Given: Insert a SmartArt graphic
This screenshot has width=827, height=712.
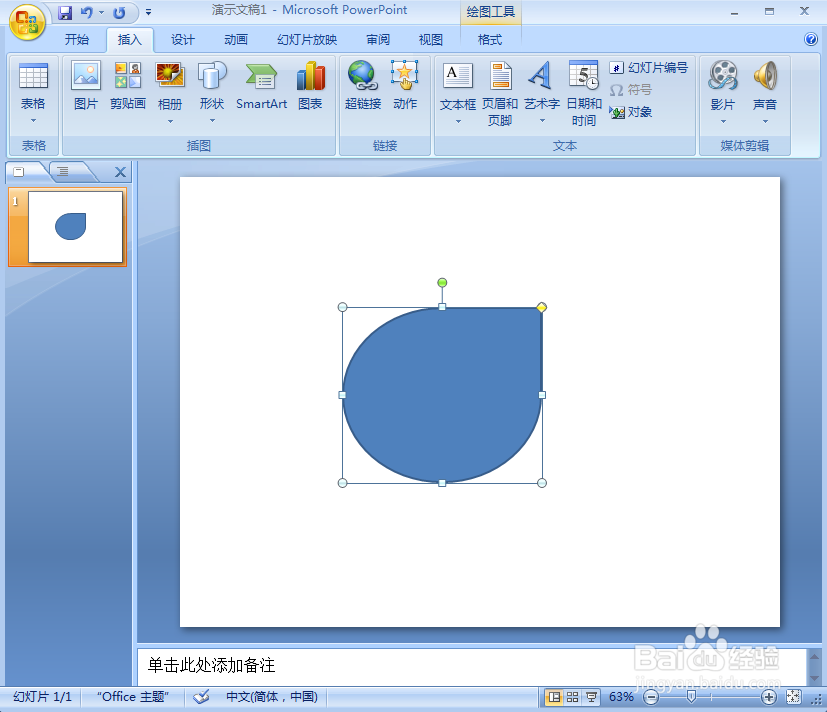Looking at the screenshot, I should click(x=262, y=86).
